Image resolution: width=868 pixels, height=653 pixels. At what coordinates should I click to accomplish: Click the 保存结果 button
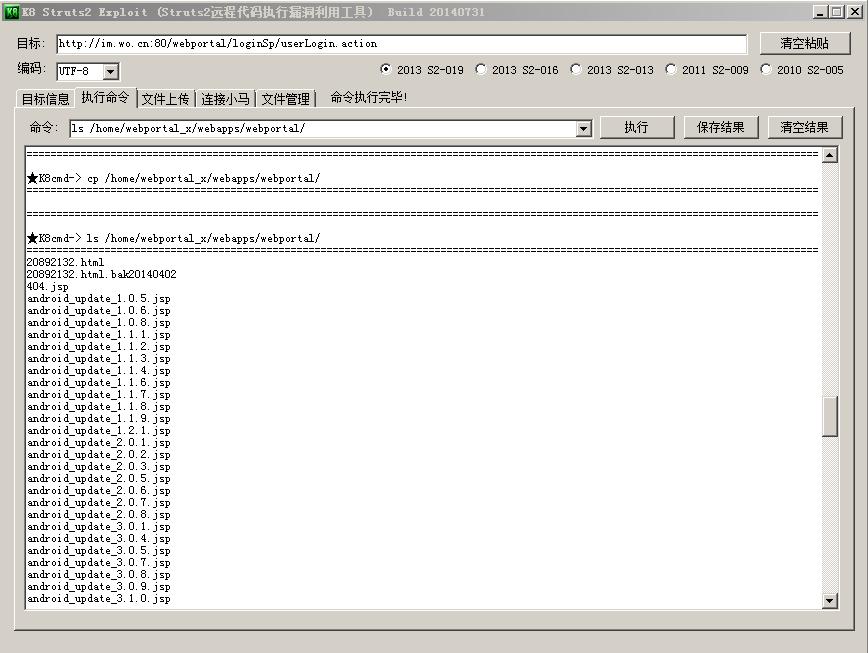[721, 127]
